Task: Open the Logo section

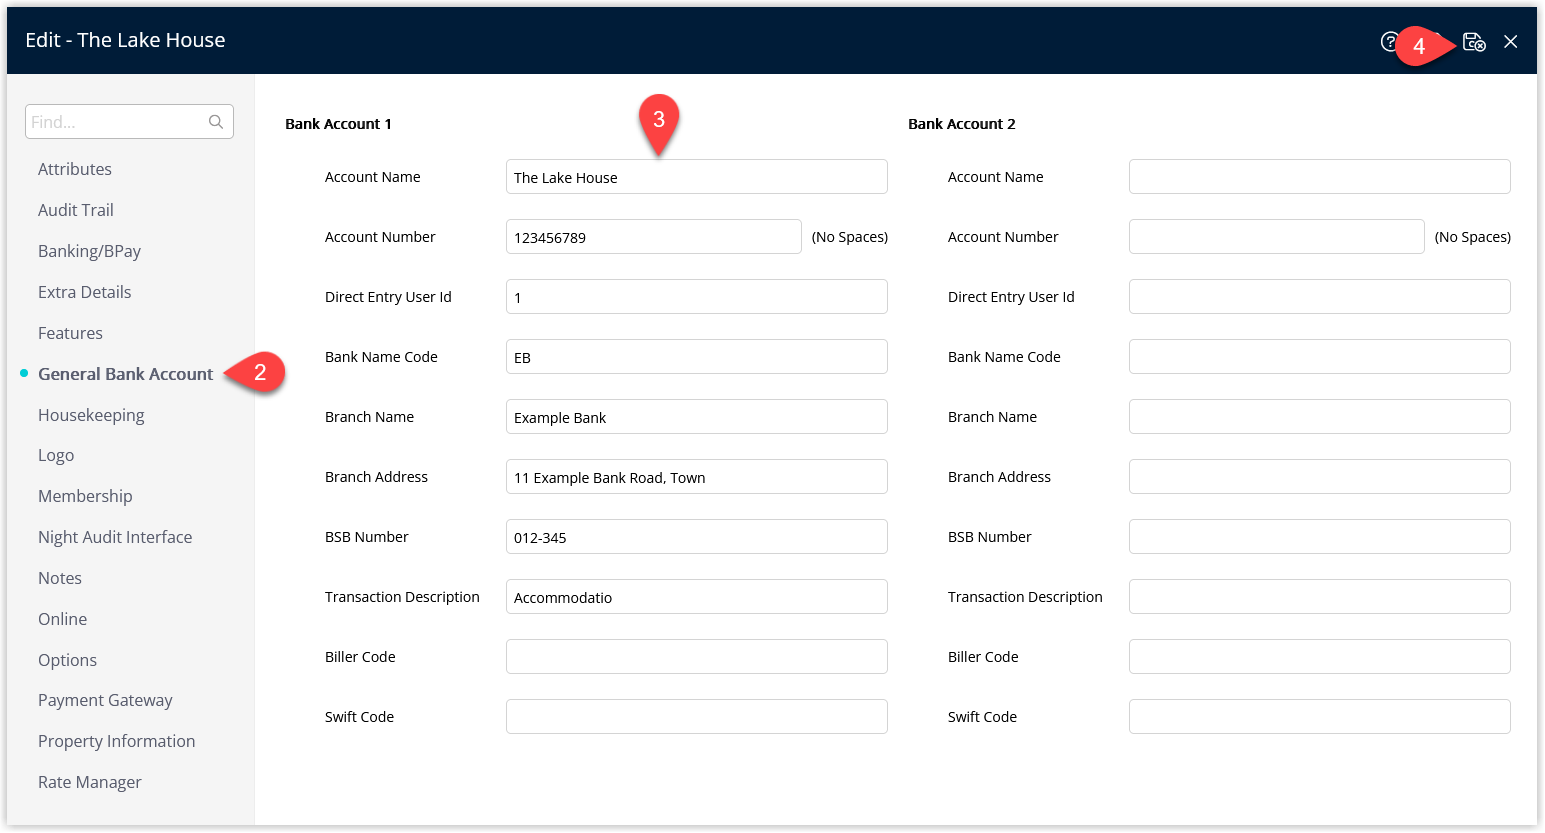Action: [x=56, y=455]
